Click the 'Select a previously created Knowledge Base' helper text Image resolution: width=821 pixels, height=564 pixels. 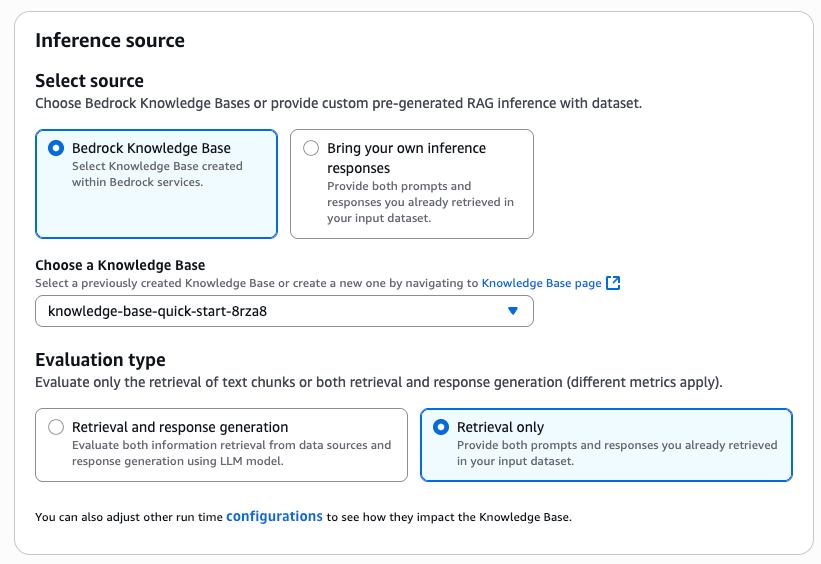[x=257, y=283]
